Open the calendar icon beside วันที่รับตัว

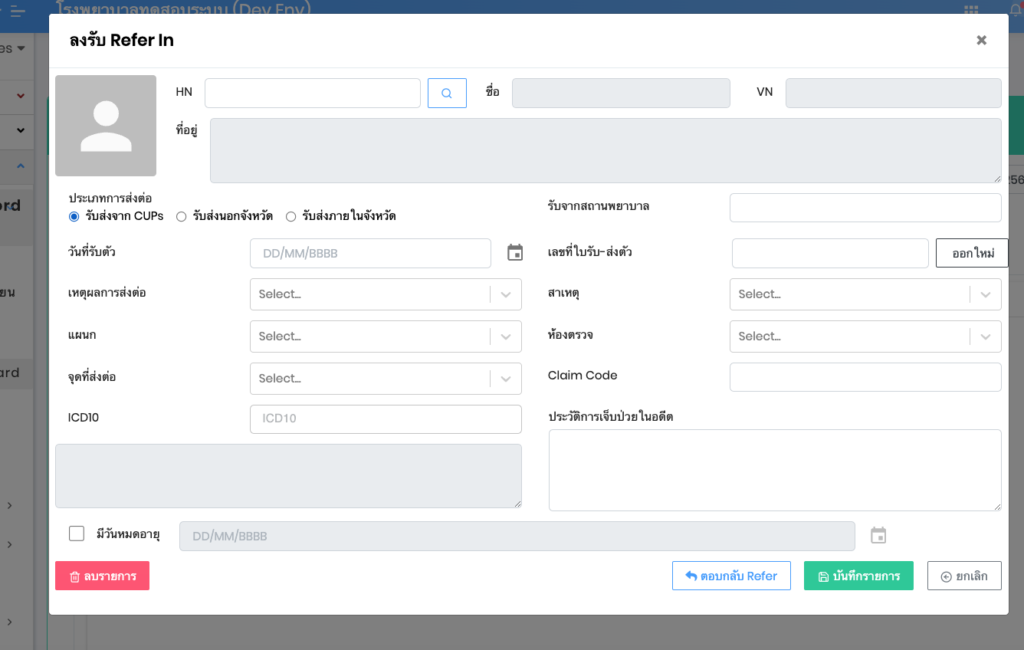click(515, 253)
